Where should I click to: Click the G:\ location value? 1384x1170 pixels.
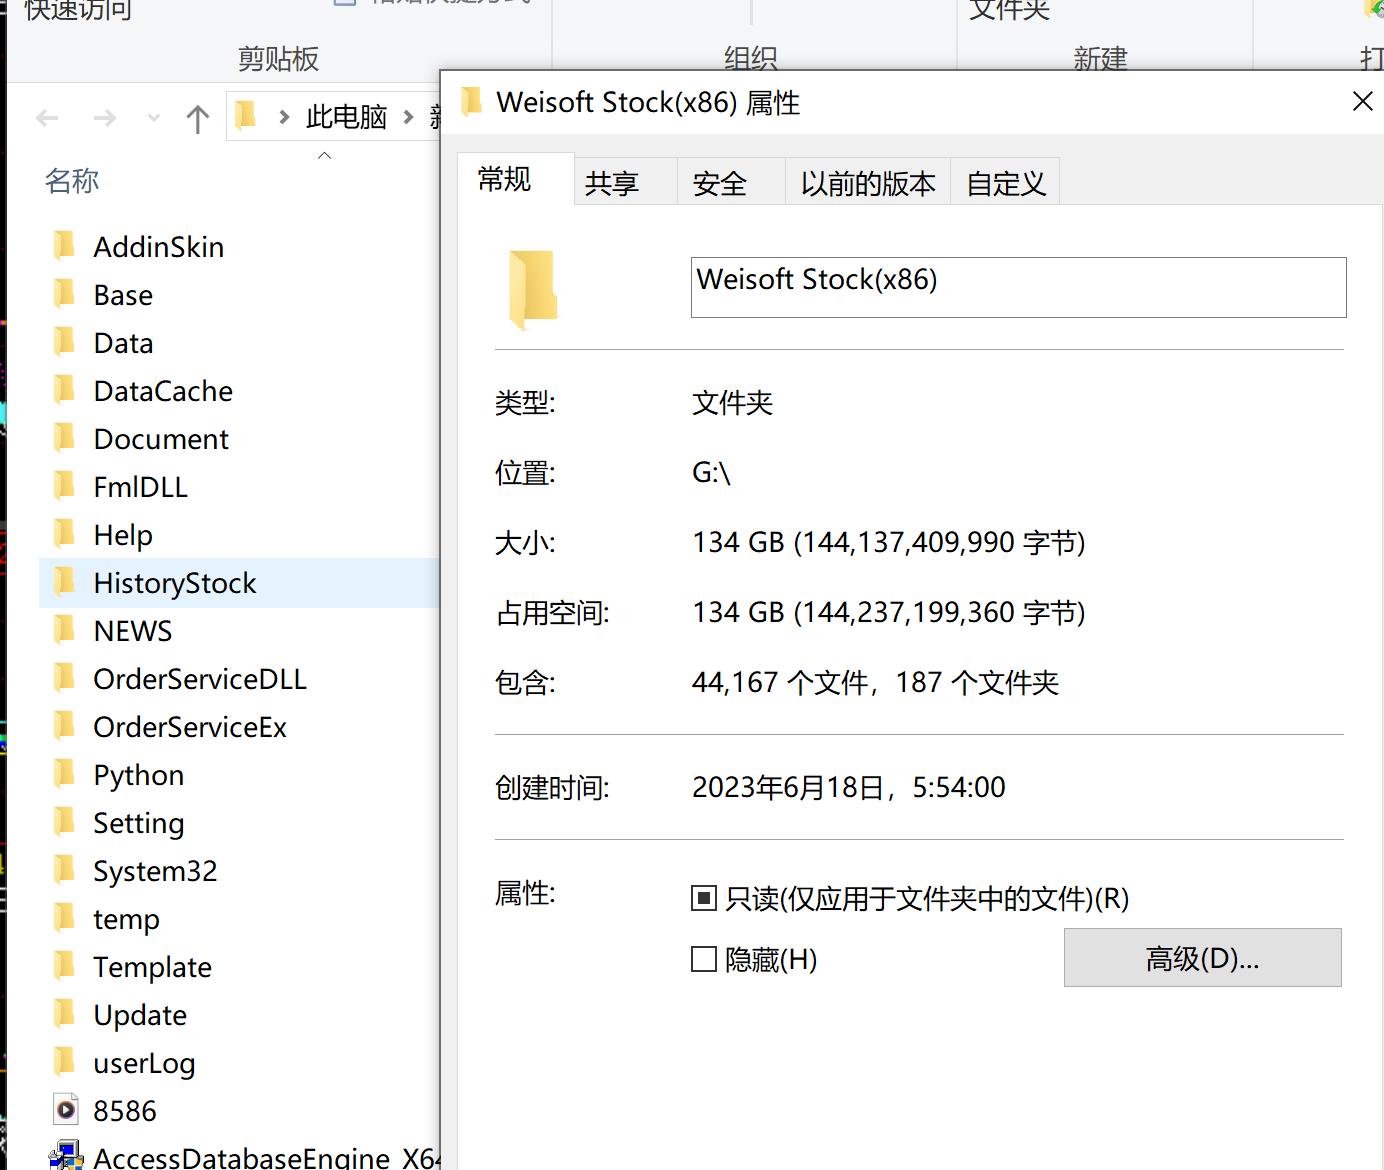click(x=711, y=472)
